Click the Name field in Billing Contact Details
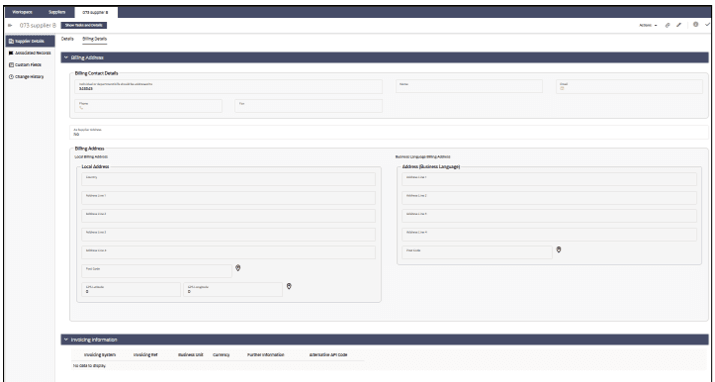Image resolution: width=715 pixels, height=382 pixels. click(x=469, y=87)
